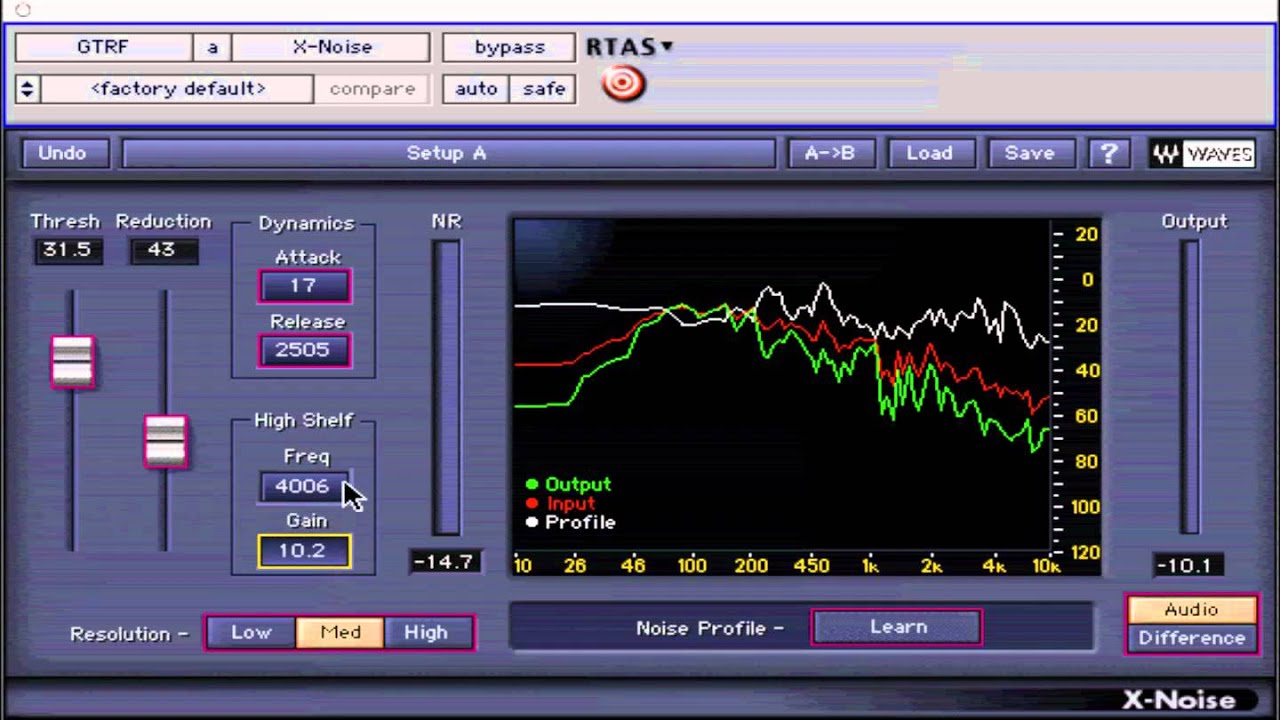Click the X-Noise title label
Image resolution: width=1280 pixels, height=720 pixels.
[x=1177, y=699]
